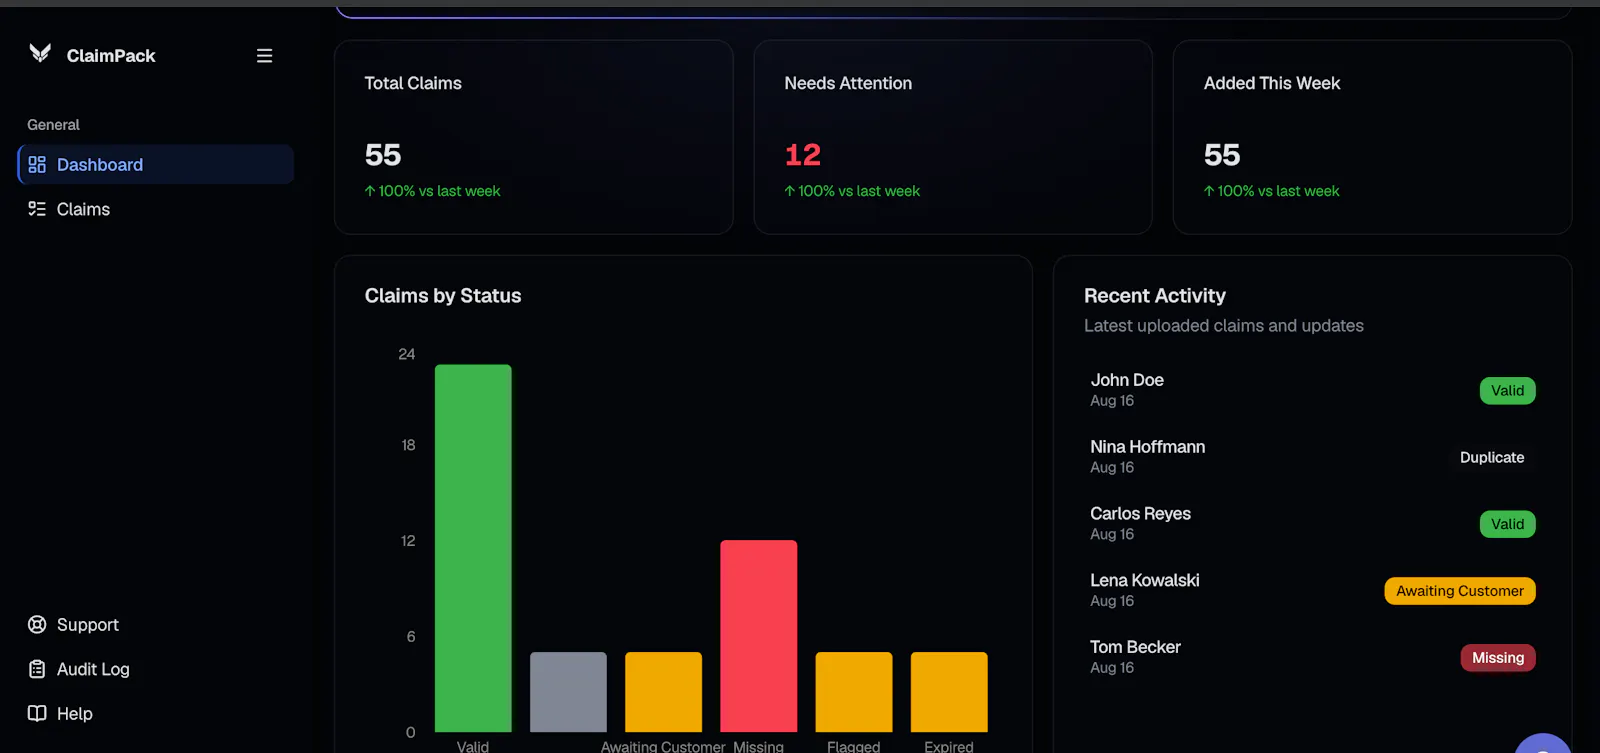Open the Total Claims card
Viewport: 1600px width, 753px height.
click(534, 137)
